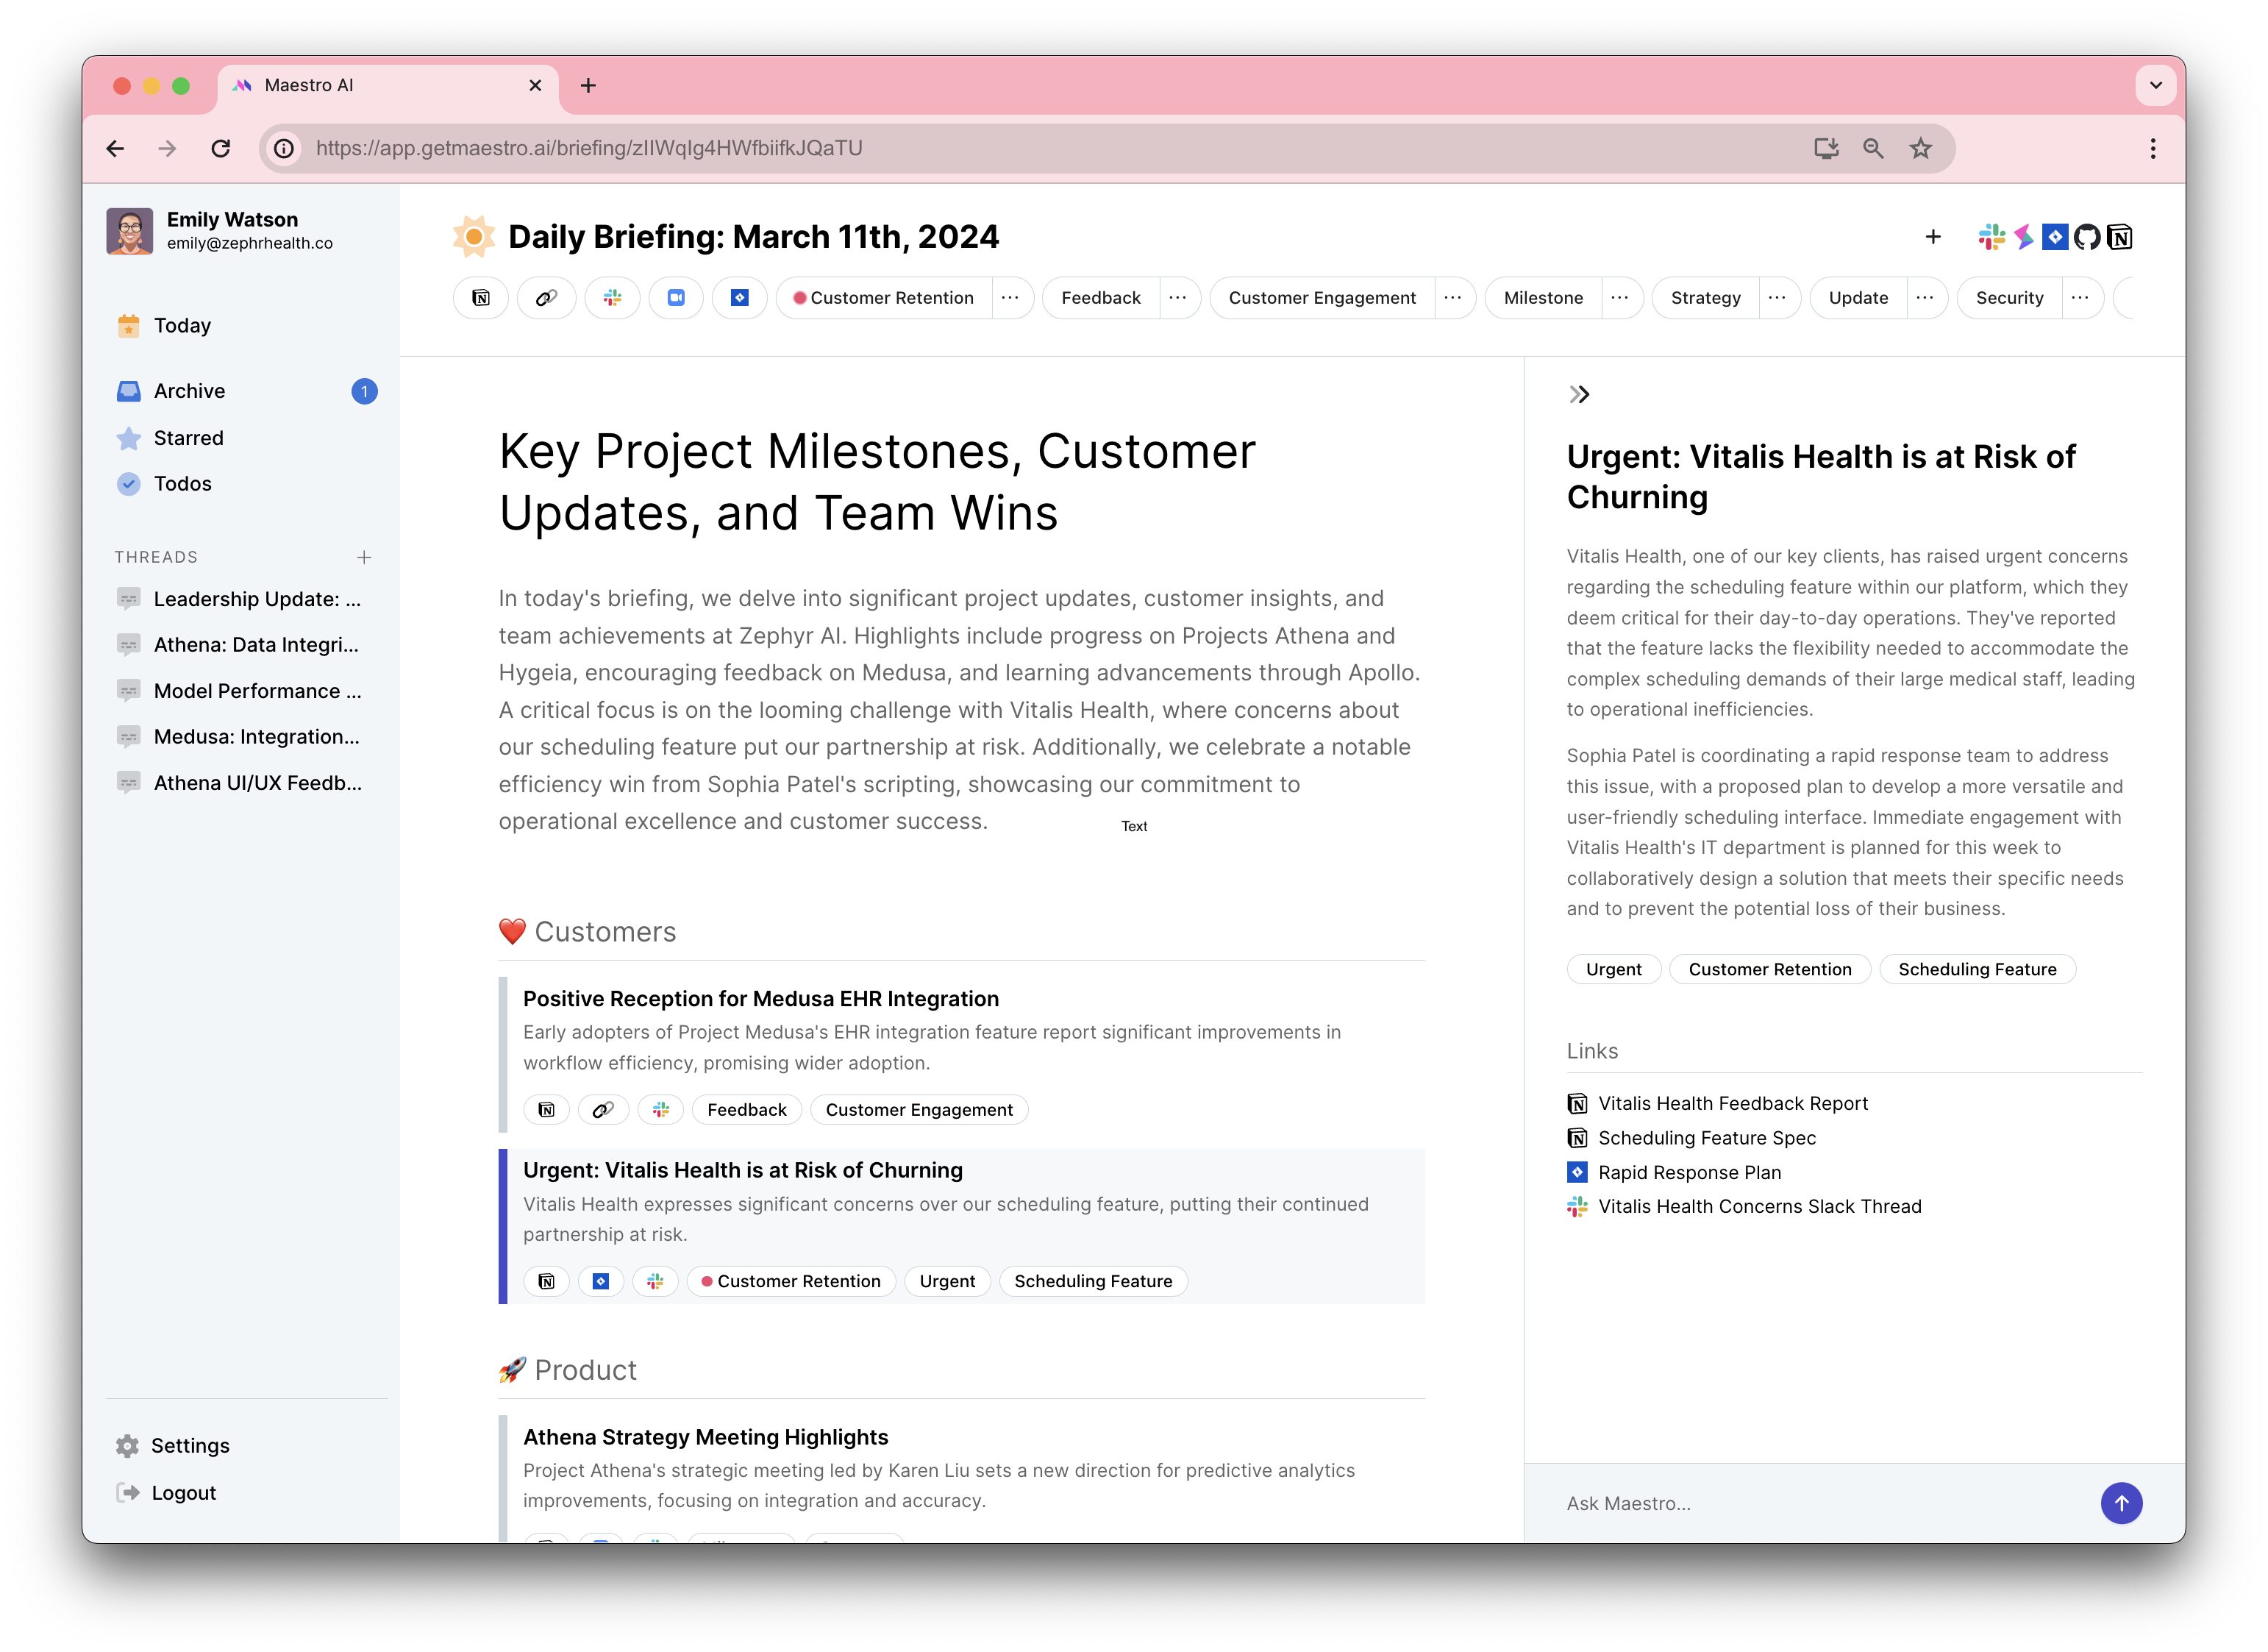The image size is (2268, 1652).
Task: Toggle the Feedback tag filter
Action: tap(1100, 297)
